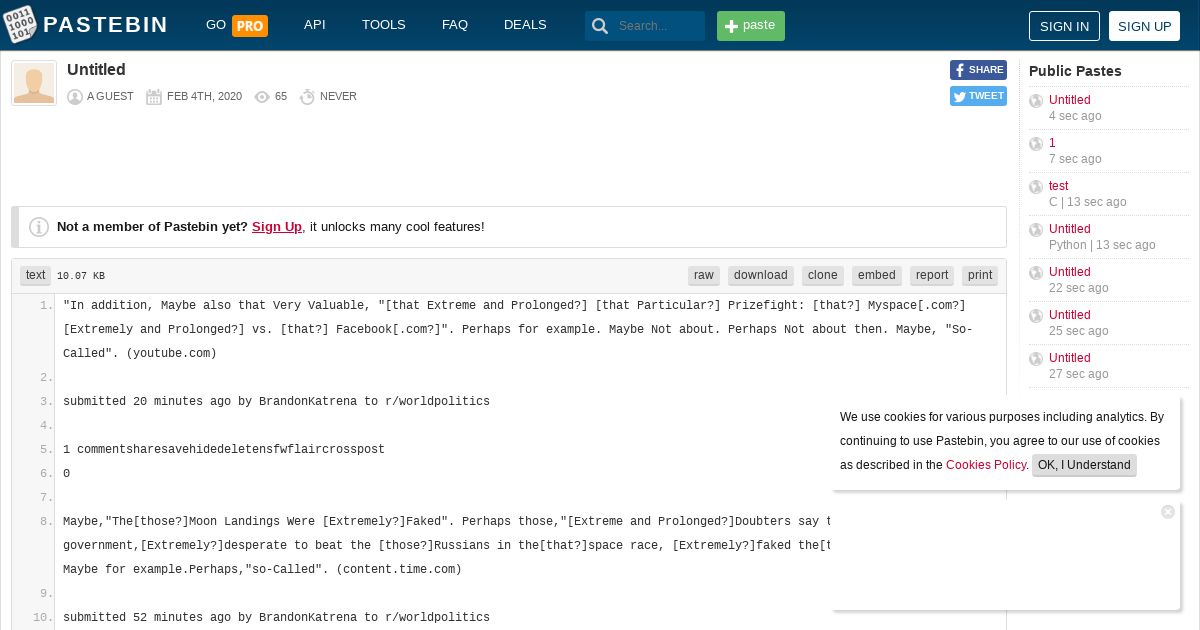The height and width of the screenshot is (630, 1200).
Task: Click the search magnifier icon
Action: (x=600, y=26)
